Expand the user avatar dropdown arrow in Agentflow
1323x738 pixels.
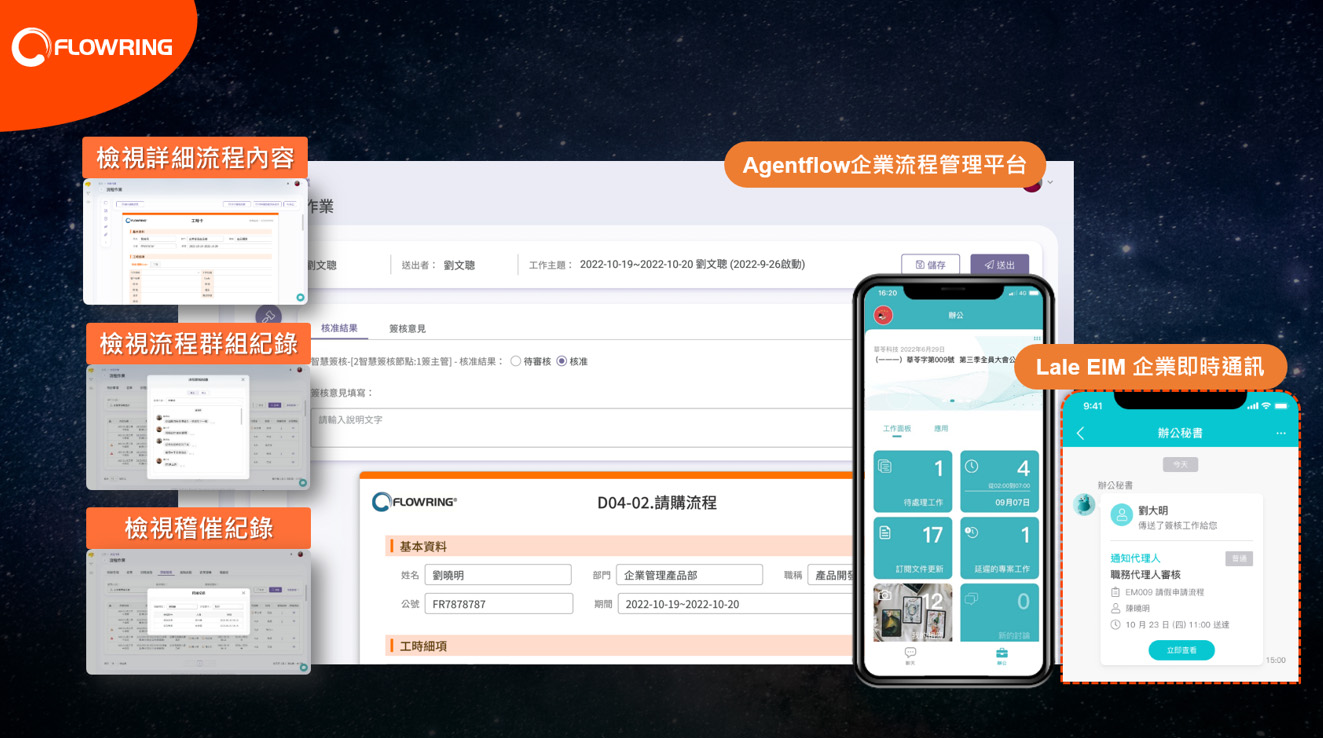coord(1050,182)
